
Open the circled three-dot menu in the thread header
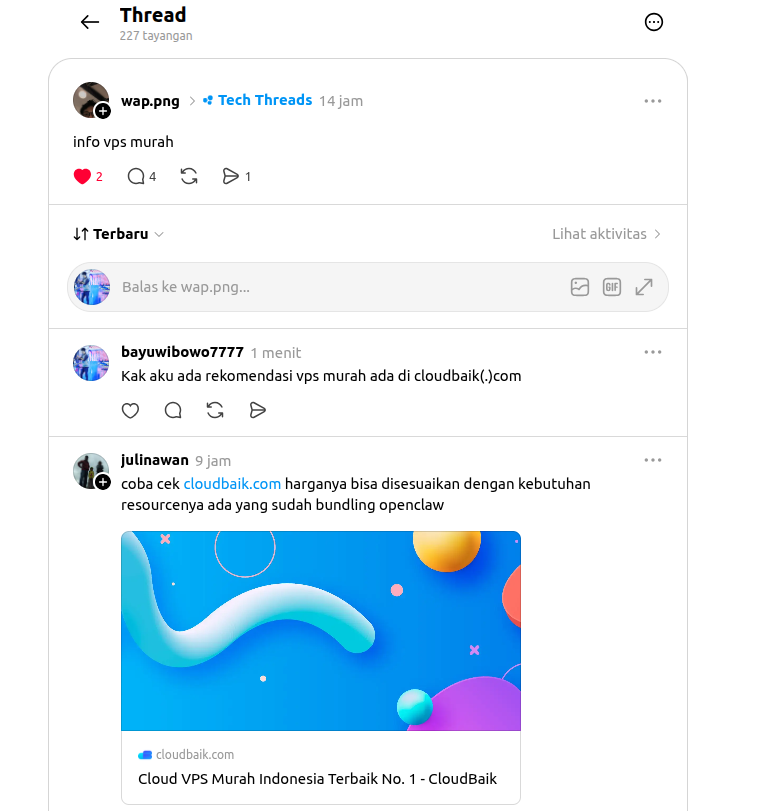654,22
